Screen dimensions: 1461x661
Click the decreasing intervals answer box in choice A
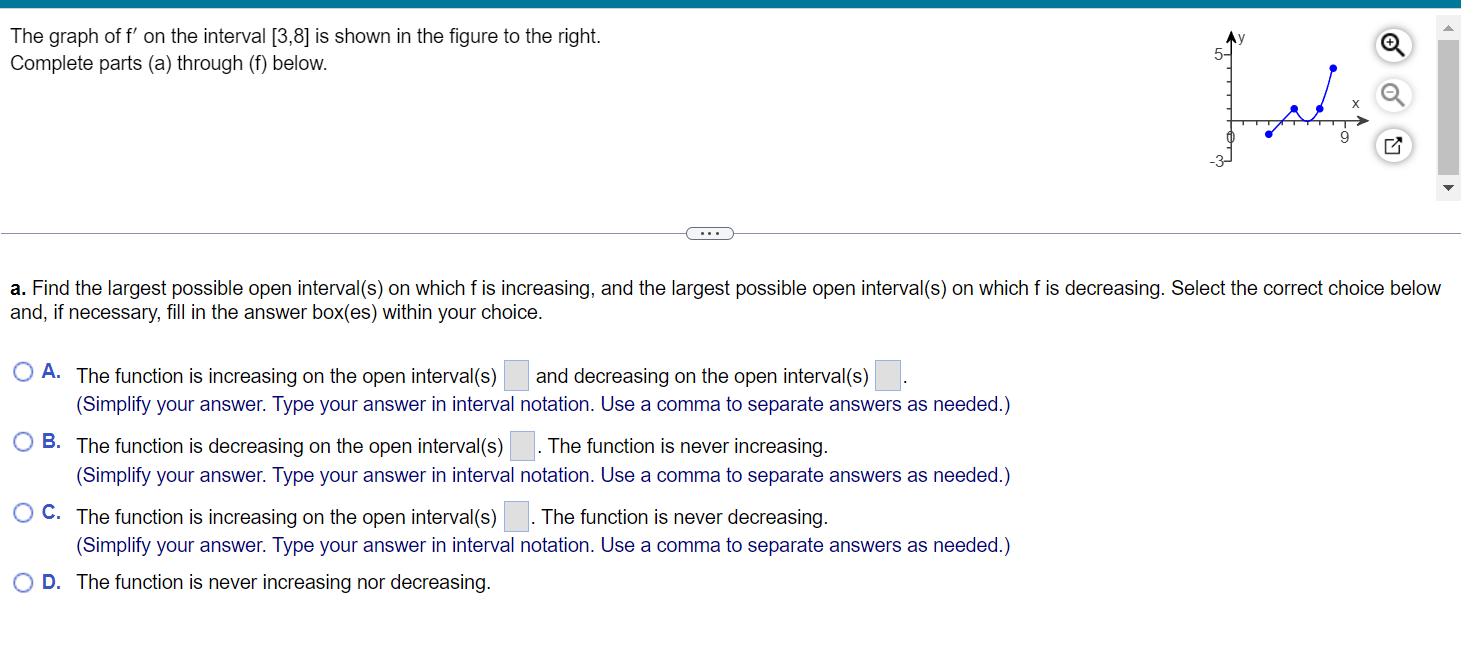tap(887, 374)
